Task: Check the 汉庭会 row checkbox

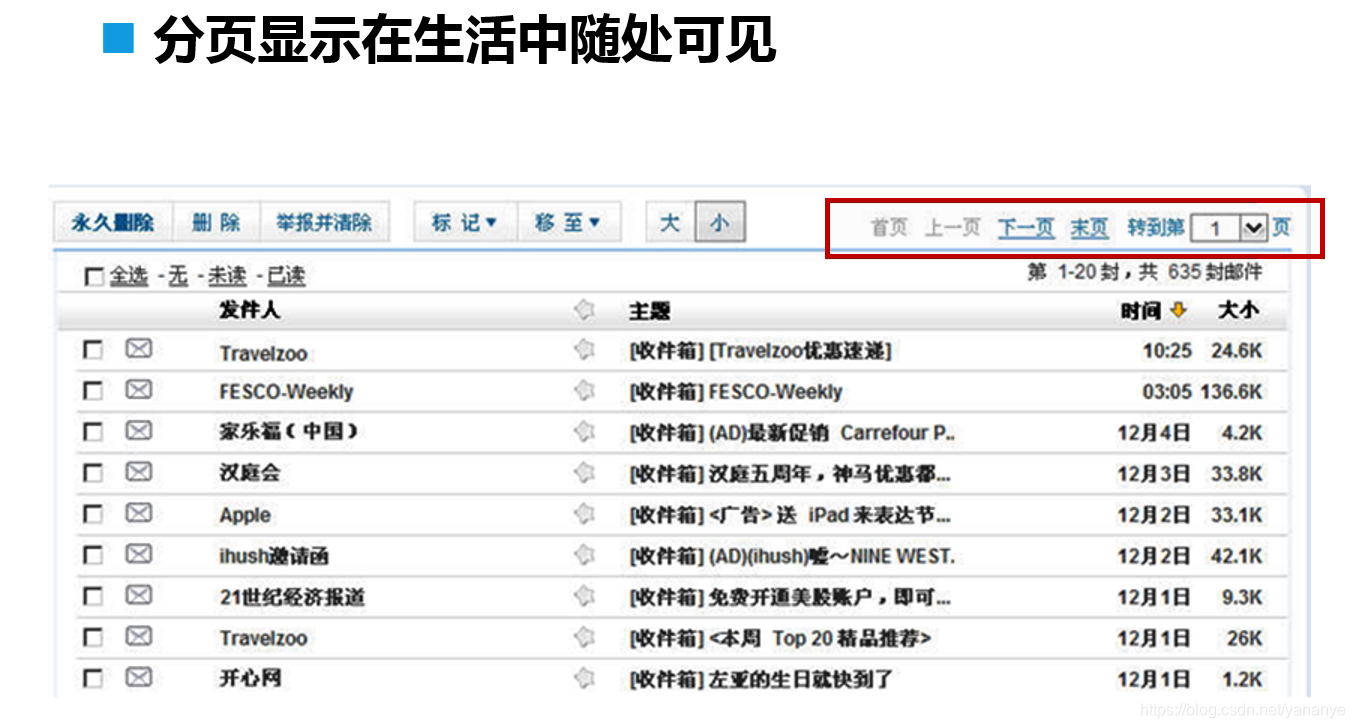Action: coord(93,474)
